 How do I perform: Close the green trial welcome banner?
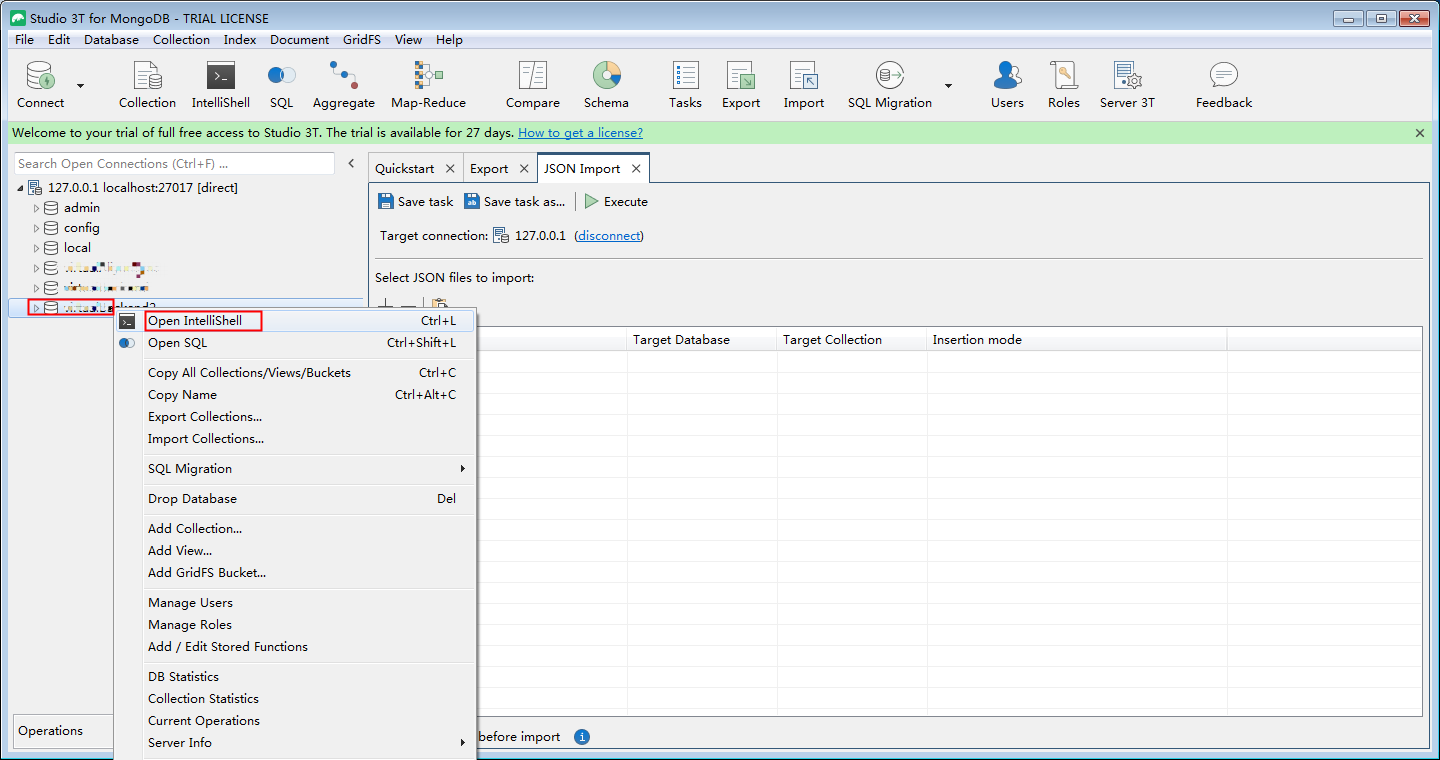point(1420,133)
